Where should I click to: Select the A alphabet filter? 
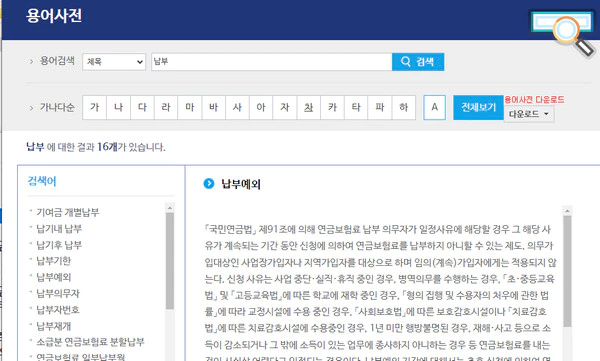434,107
